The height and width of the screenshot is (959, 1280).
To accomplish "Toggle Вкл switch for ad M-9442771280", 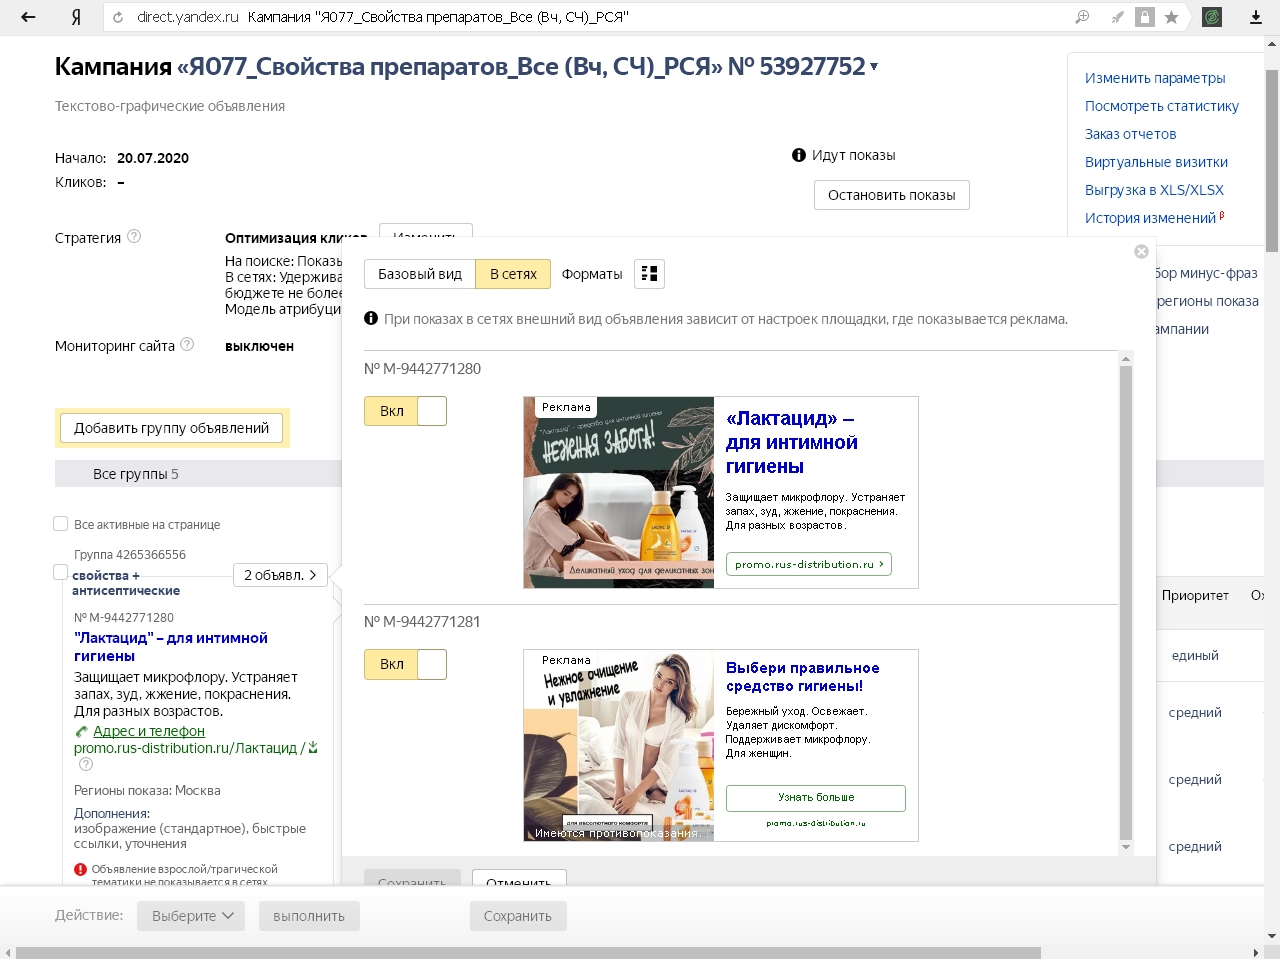I will coord(405,411).
